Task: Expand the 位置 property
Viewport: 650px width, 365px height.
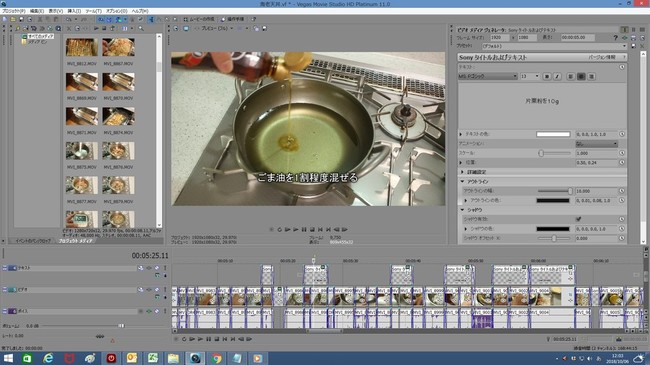Action: [461, 163]
